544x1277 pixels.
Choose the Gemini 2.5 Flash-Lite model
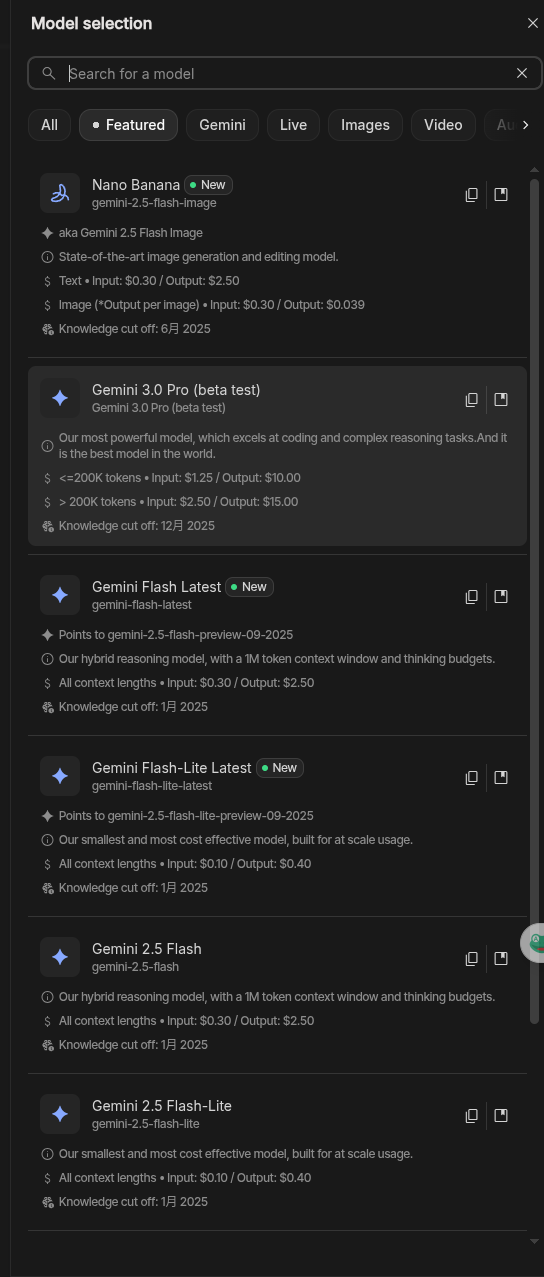click(277, 1153)
